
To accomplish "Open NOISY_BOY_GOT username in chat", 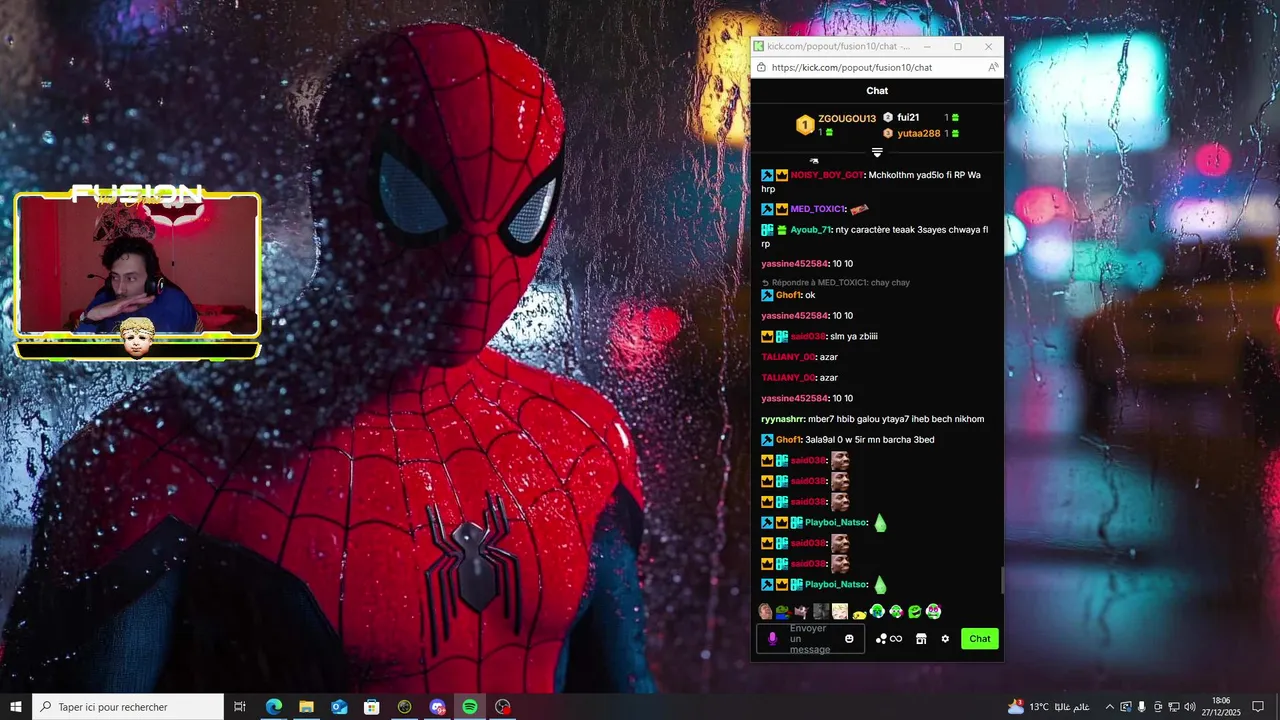I will pos(827,175).
